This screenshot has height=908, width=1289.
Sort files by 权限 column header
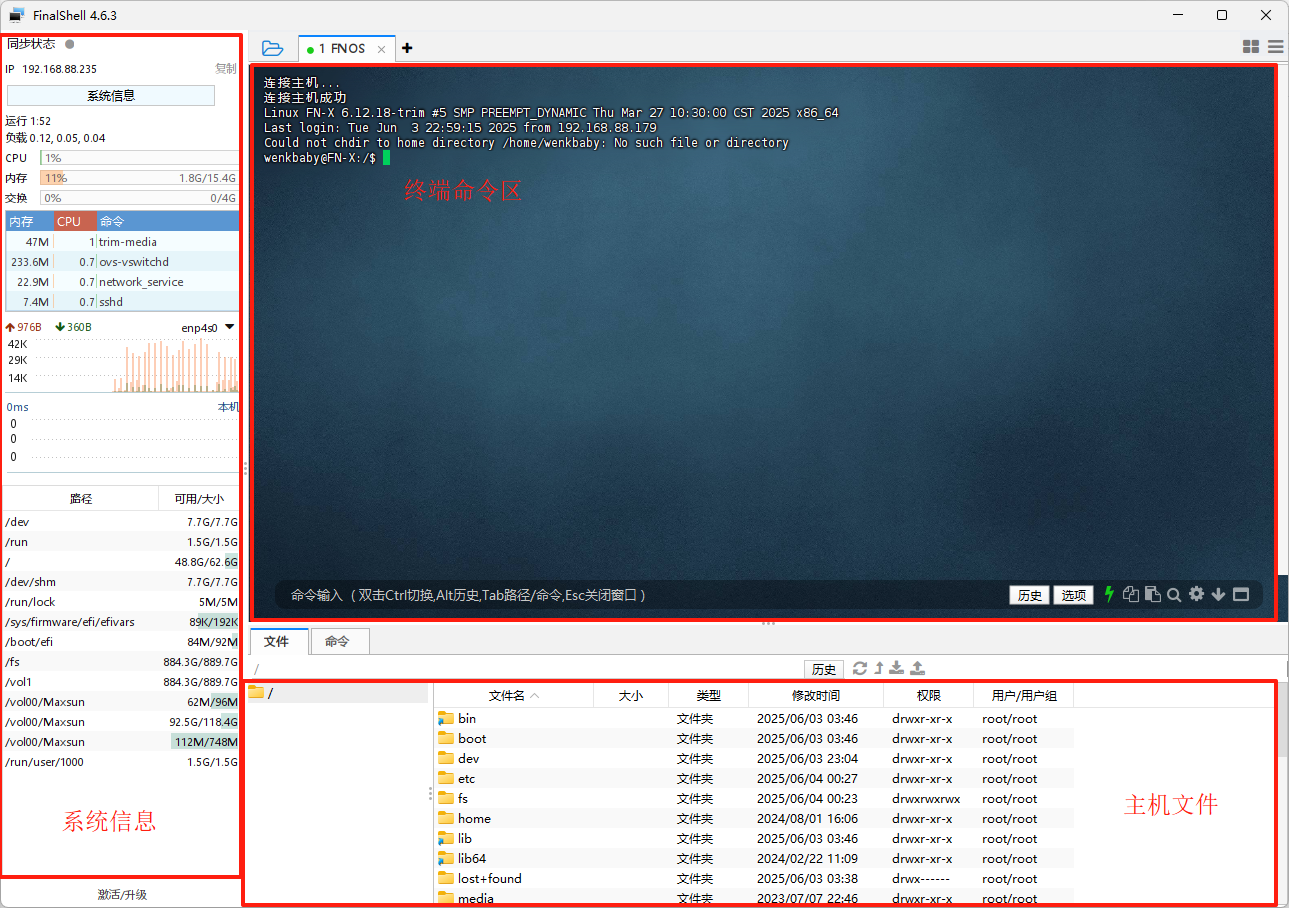click(928, 695)
